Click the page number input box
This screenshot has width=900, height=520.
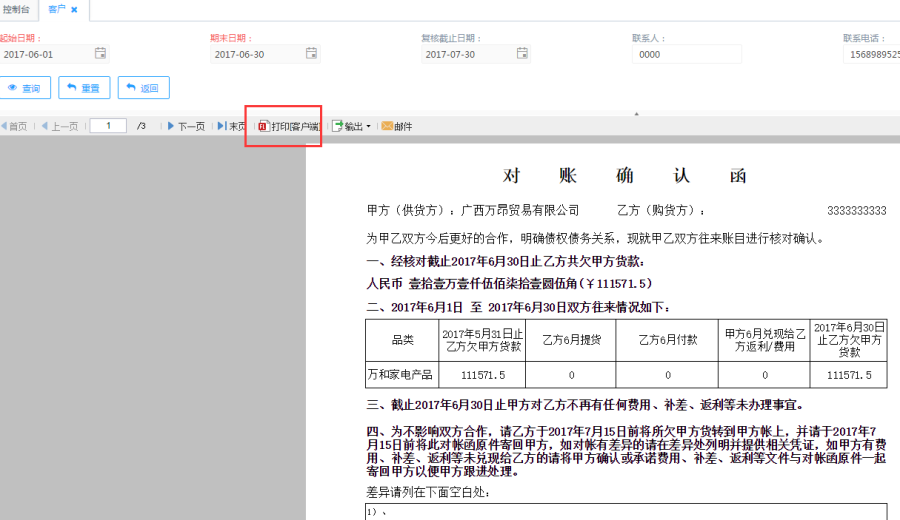click(108, 126)
